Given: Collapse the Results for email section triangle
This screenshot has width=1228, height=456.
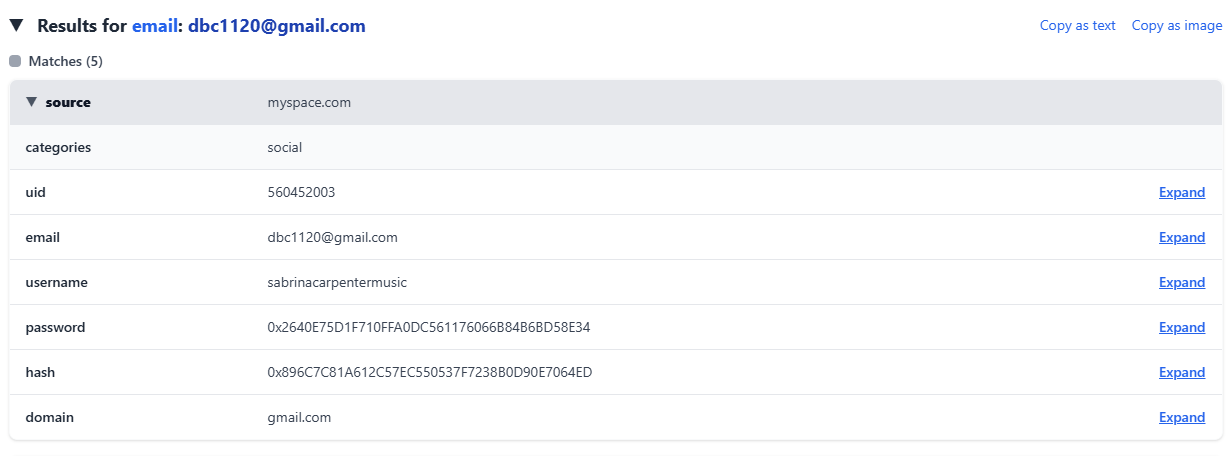Looking at the screenshot, I should 16,26.
